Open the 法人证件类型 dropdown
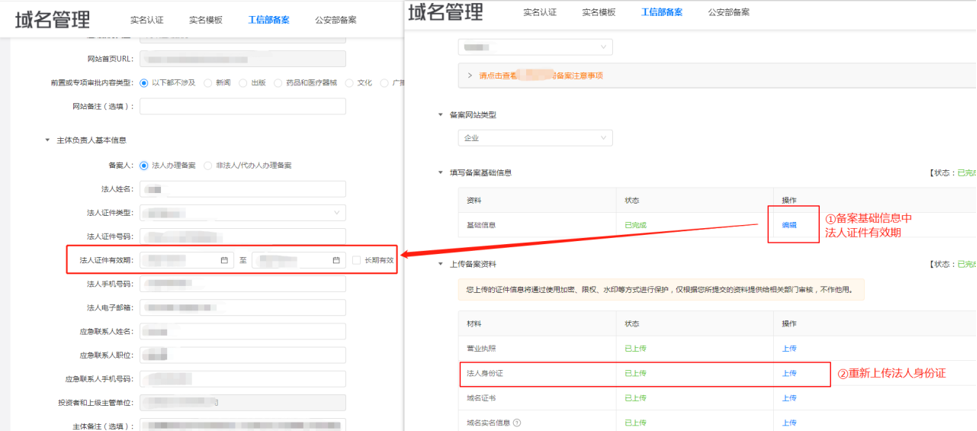Screen dimensions: 977x431 (243, 212)
